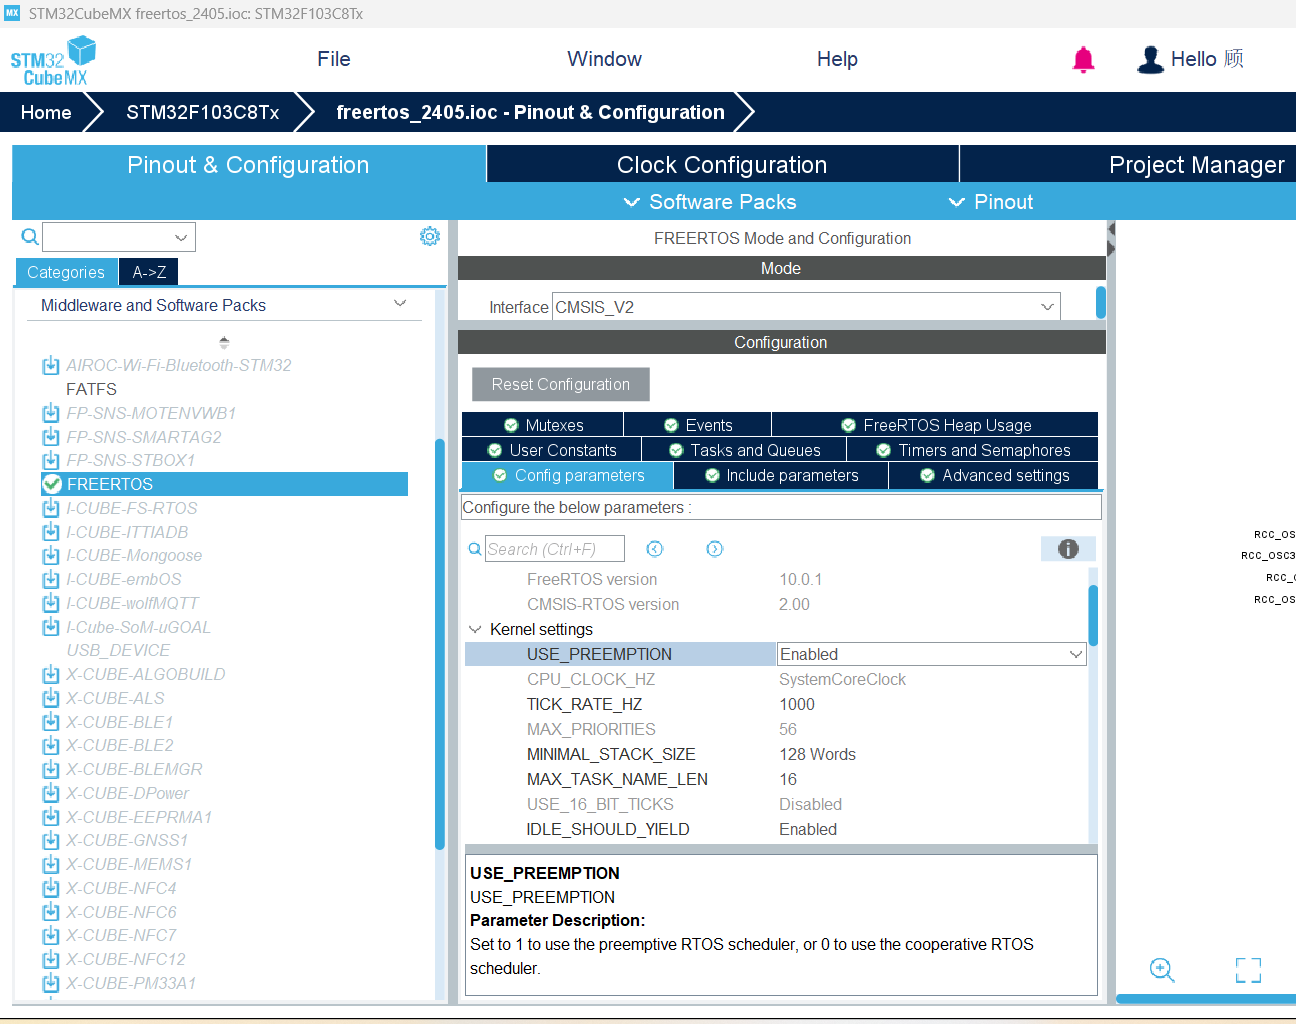Click the fit-to-view frame icon
1296x1024 pixels.
[x=1248, y=970]
